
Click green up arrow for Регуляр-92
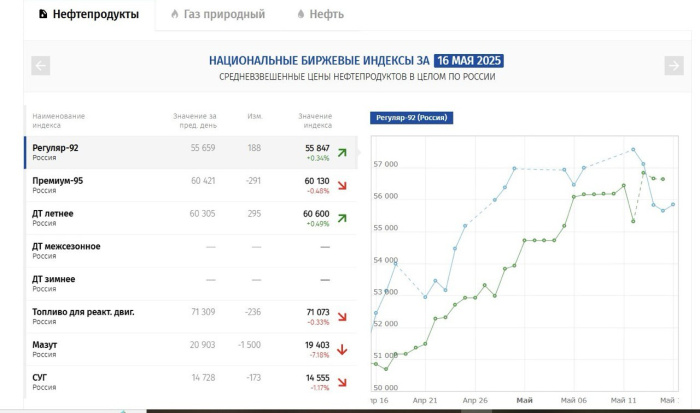pos(342,153)
